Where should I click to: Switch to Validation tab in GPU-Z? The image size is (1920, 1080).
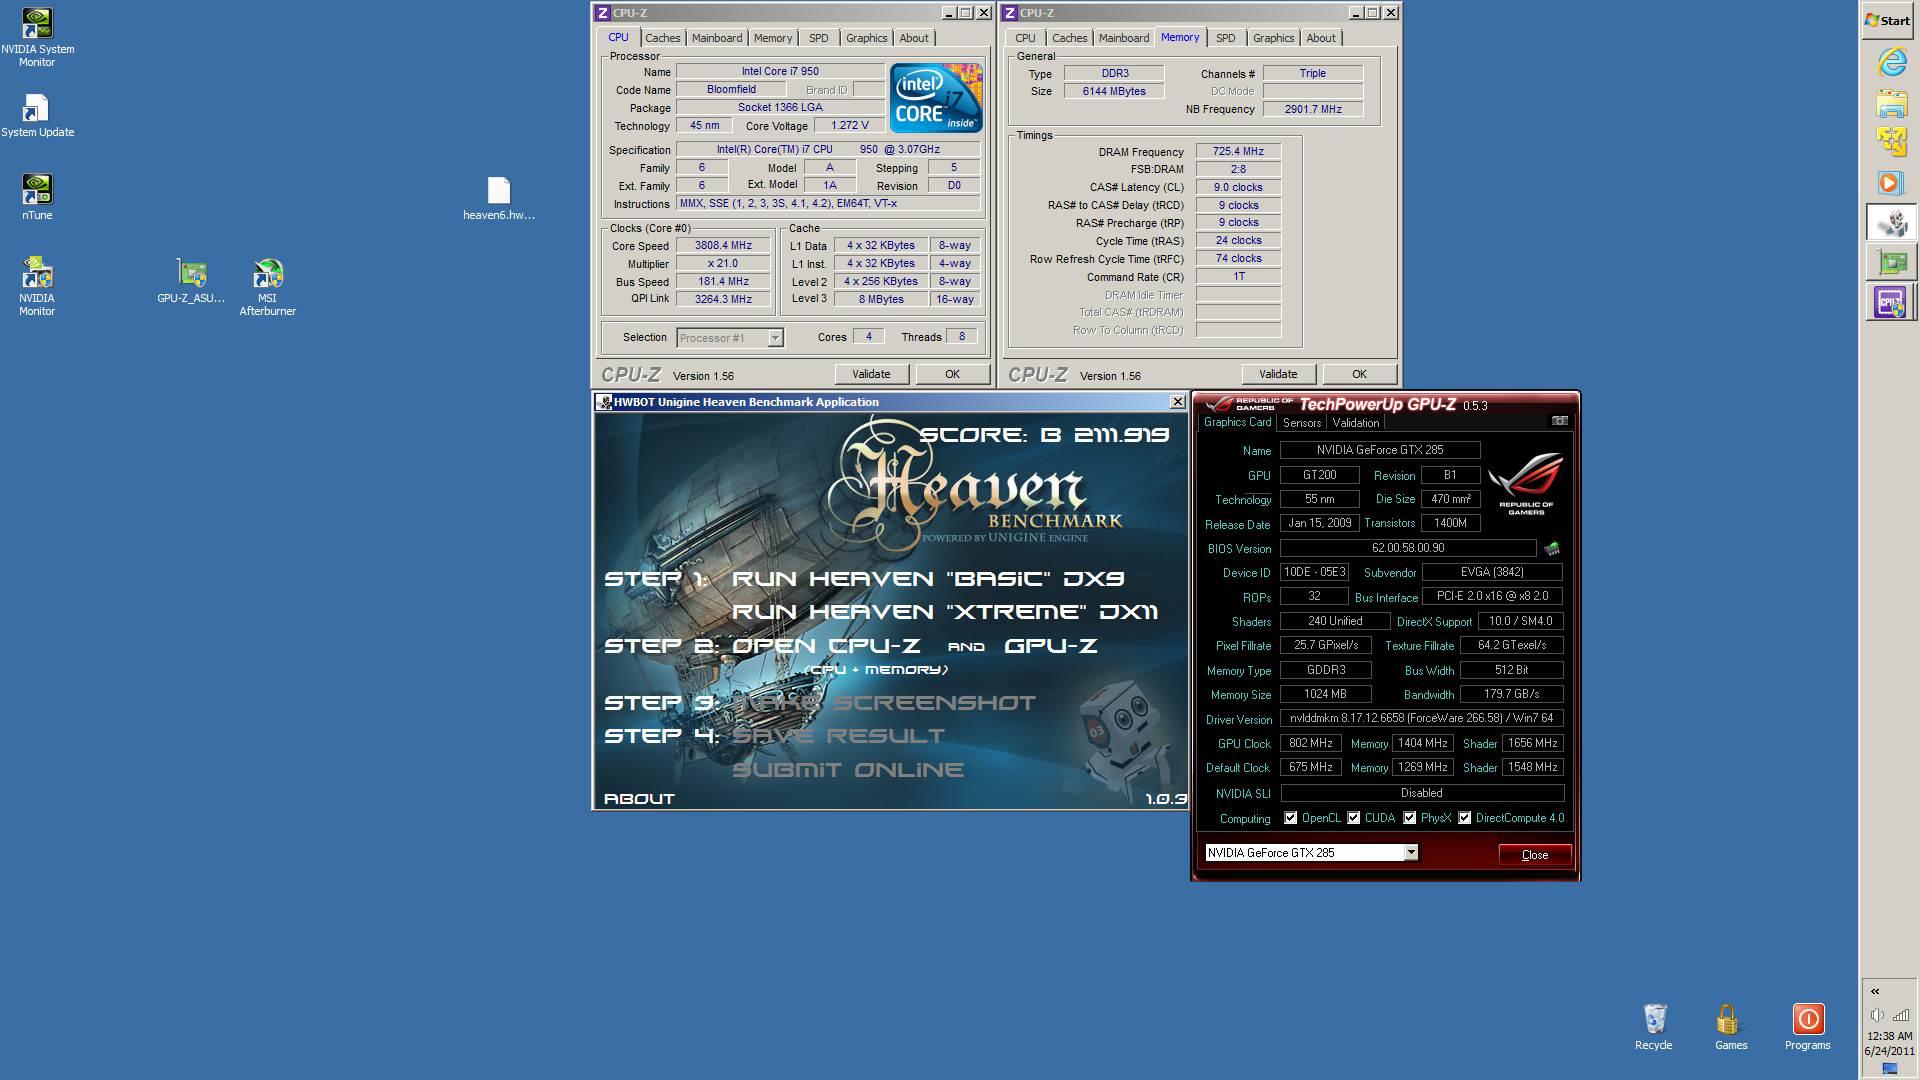coord(1355,423)
